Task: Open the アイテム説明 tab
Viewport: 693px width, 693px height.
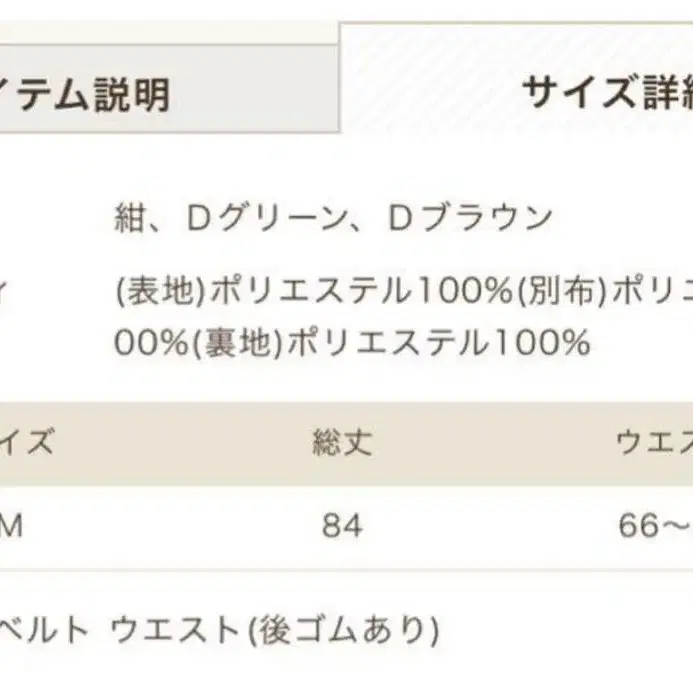Action: tap(85, 95)
